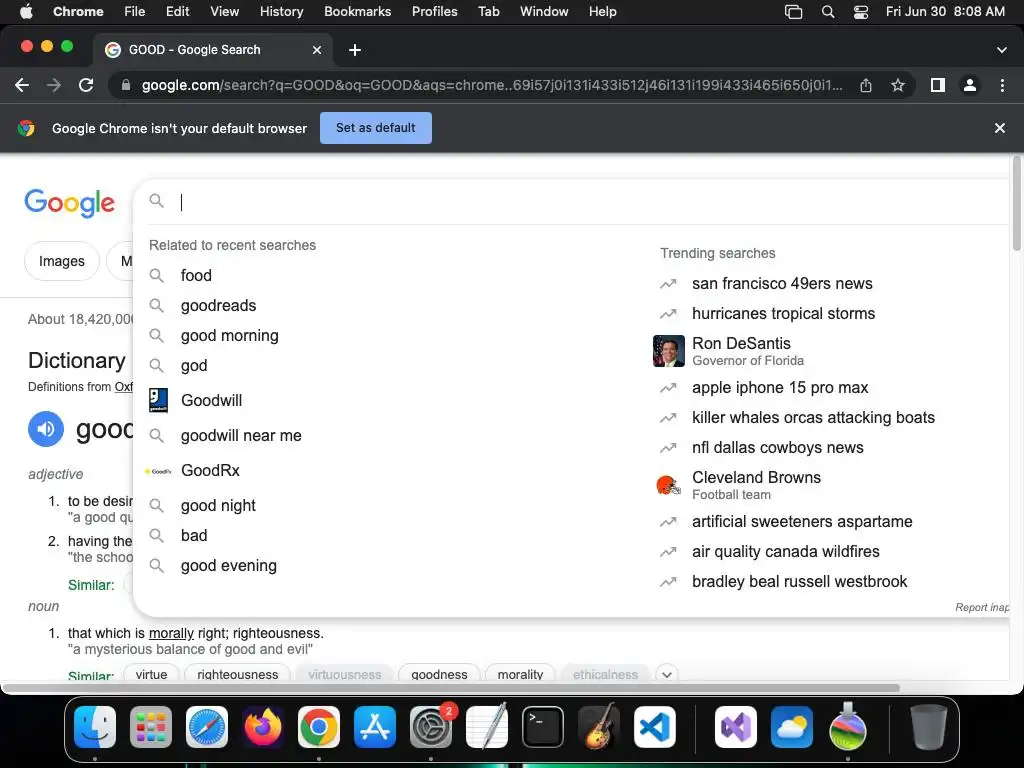Choose the 'bad' suggestion
Screen dimensions: 1024x768
(194, 536)
